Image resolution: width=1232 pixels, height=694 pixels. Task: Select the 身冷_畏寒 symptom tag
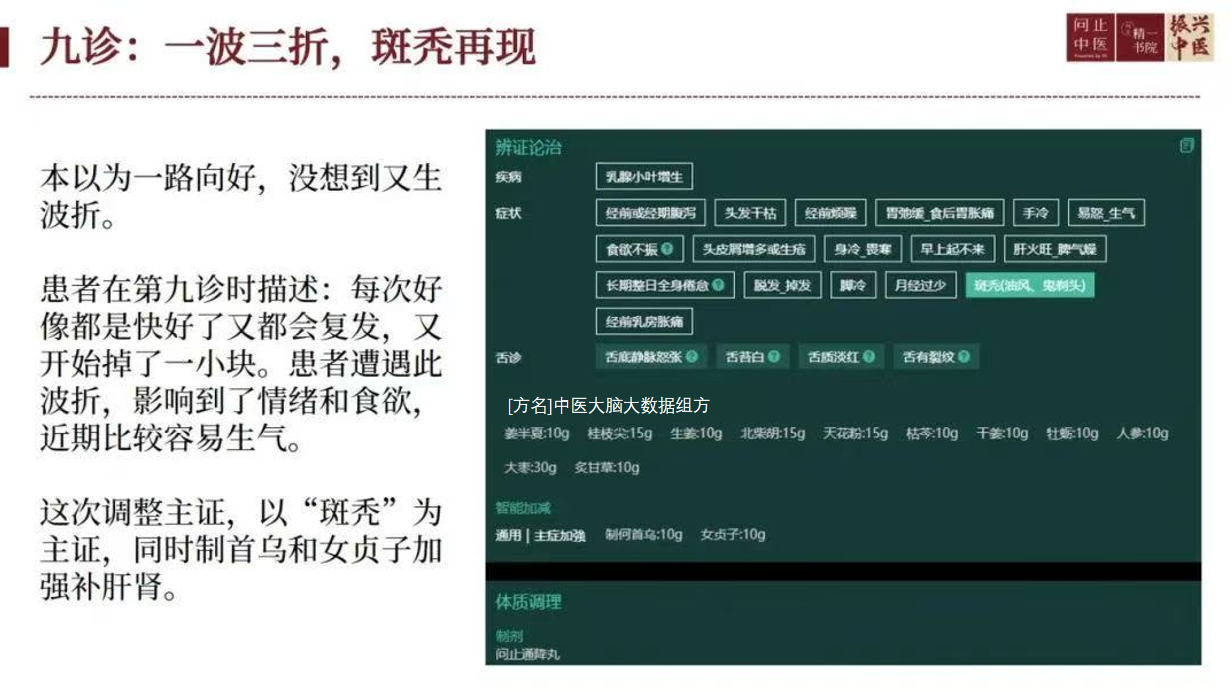pyautogui.click(x=864, y=248)
